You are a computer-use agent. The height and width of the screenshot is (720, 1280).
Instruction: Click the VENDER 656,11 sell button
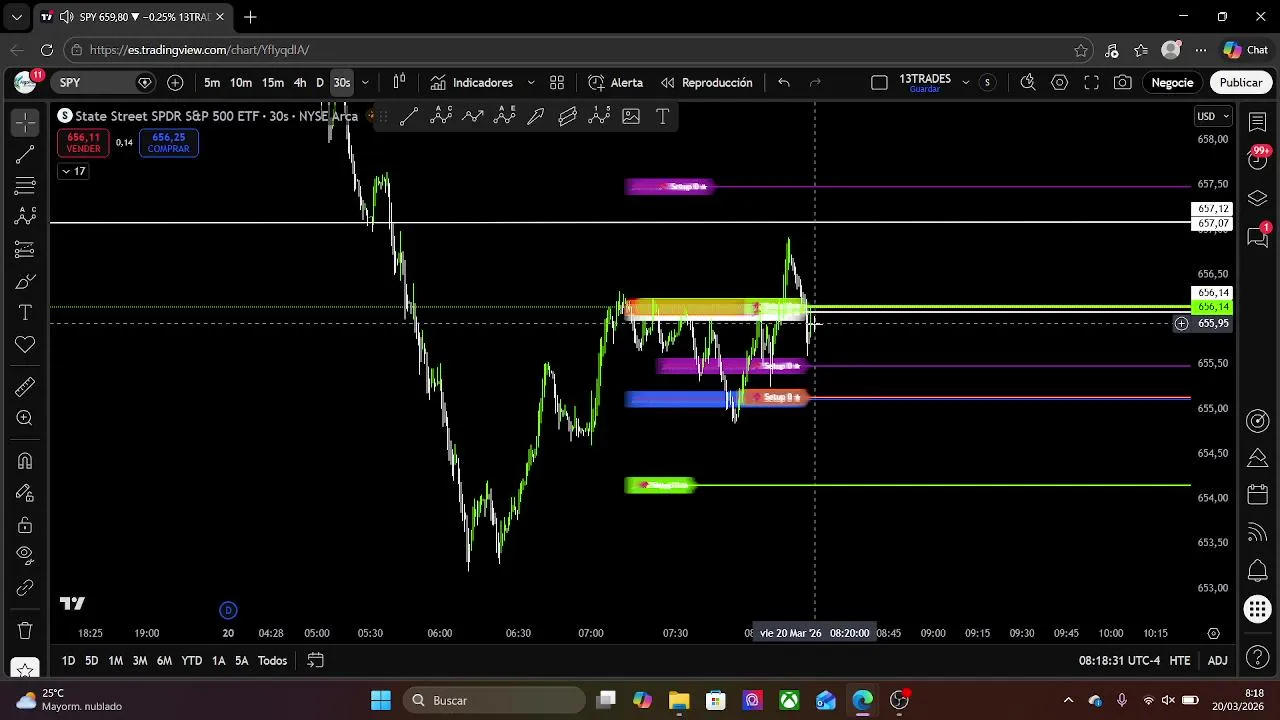pos(84,143)
